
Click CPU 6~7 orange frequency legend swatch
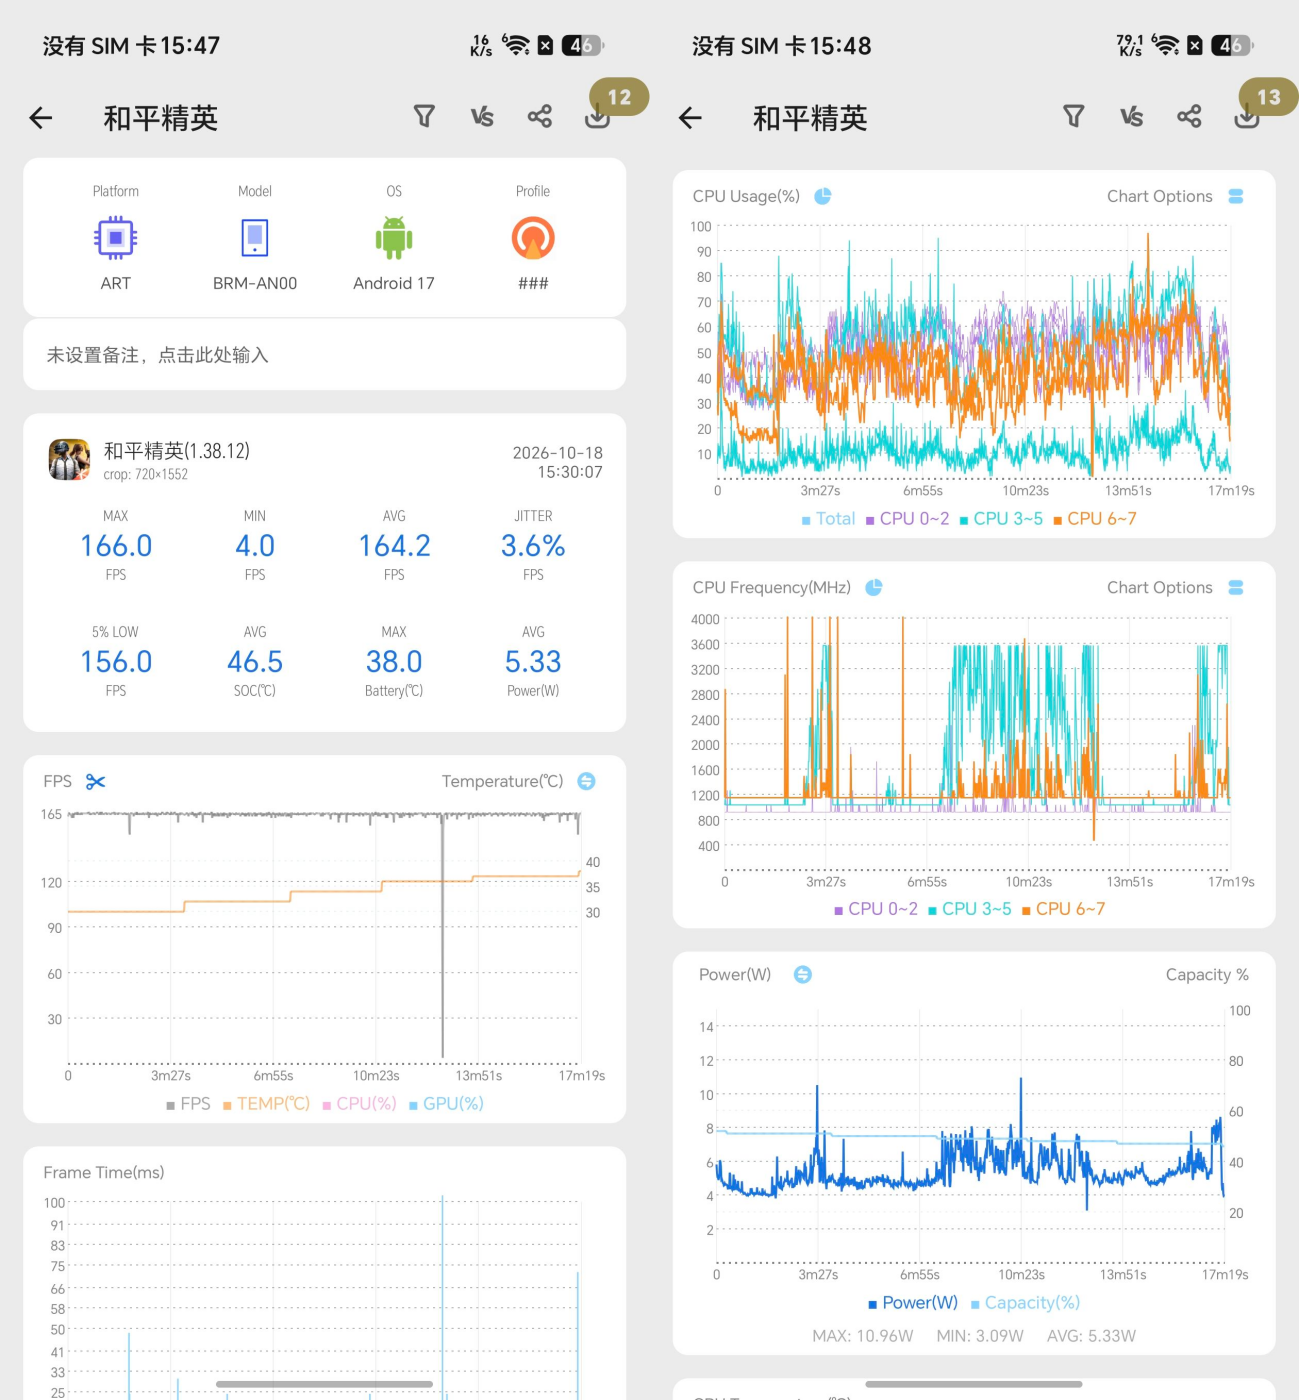1027,910
